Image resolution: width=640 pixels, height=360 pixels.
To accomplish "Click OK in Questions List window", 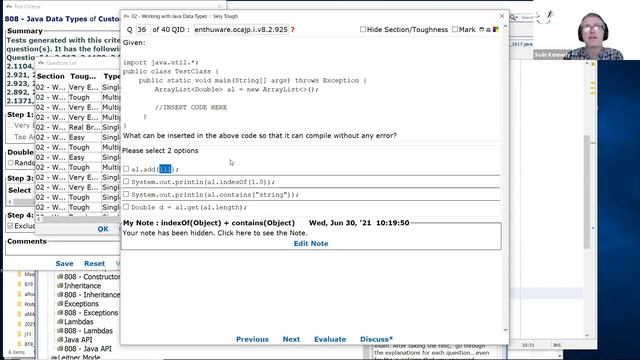I will [x=103, y=229].
